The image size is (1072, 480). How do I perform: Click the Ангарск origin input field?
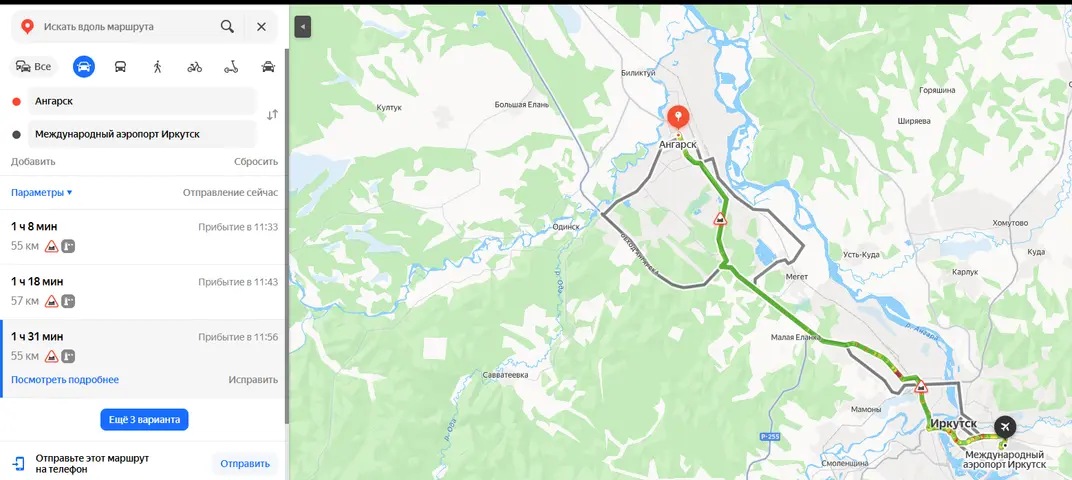[x=142, y=101]
